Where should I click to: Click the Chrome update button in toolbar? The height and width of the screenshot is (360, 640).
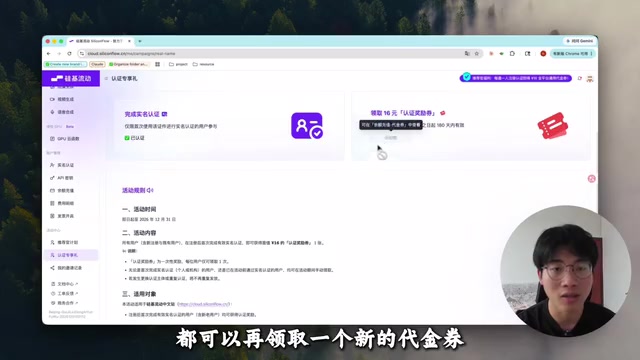click(572, 53)
